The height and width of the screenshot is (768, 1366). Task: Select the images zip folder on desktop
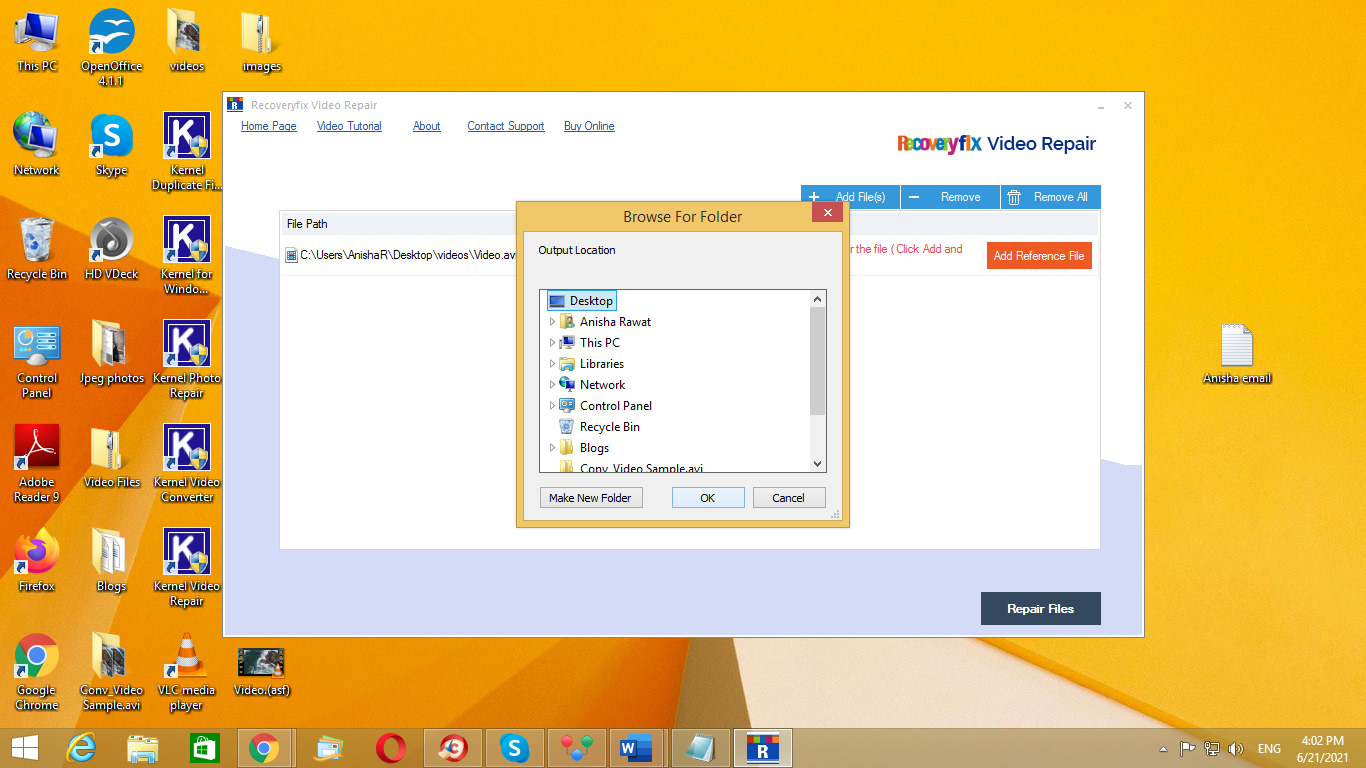pos(262,42)
